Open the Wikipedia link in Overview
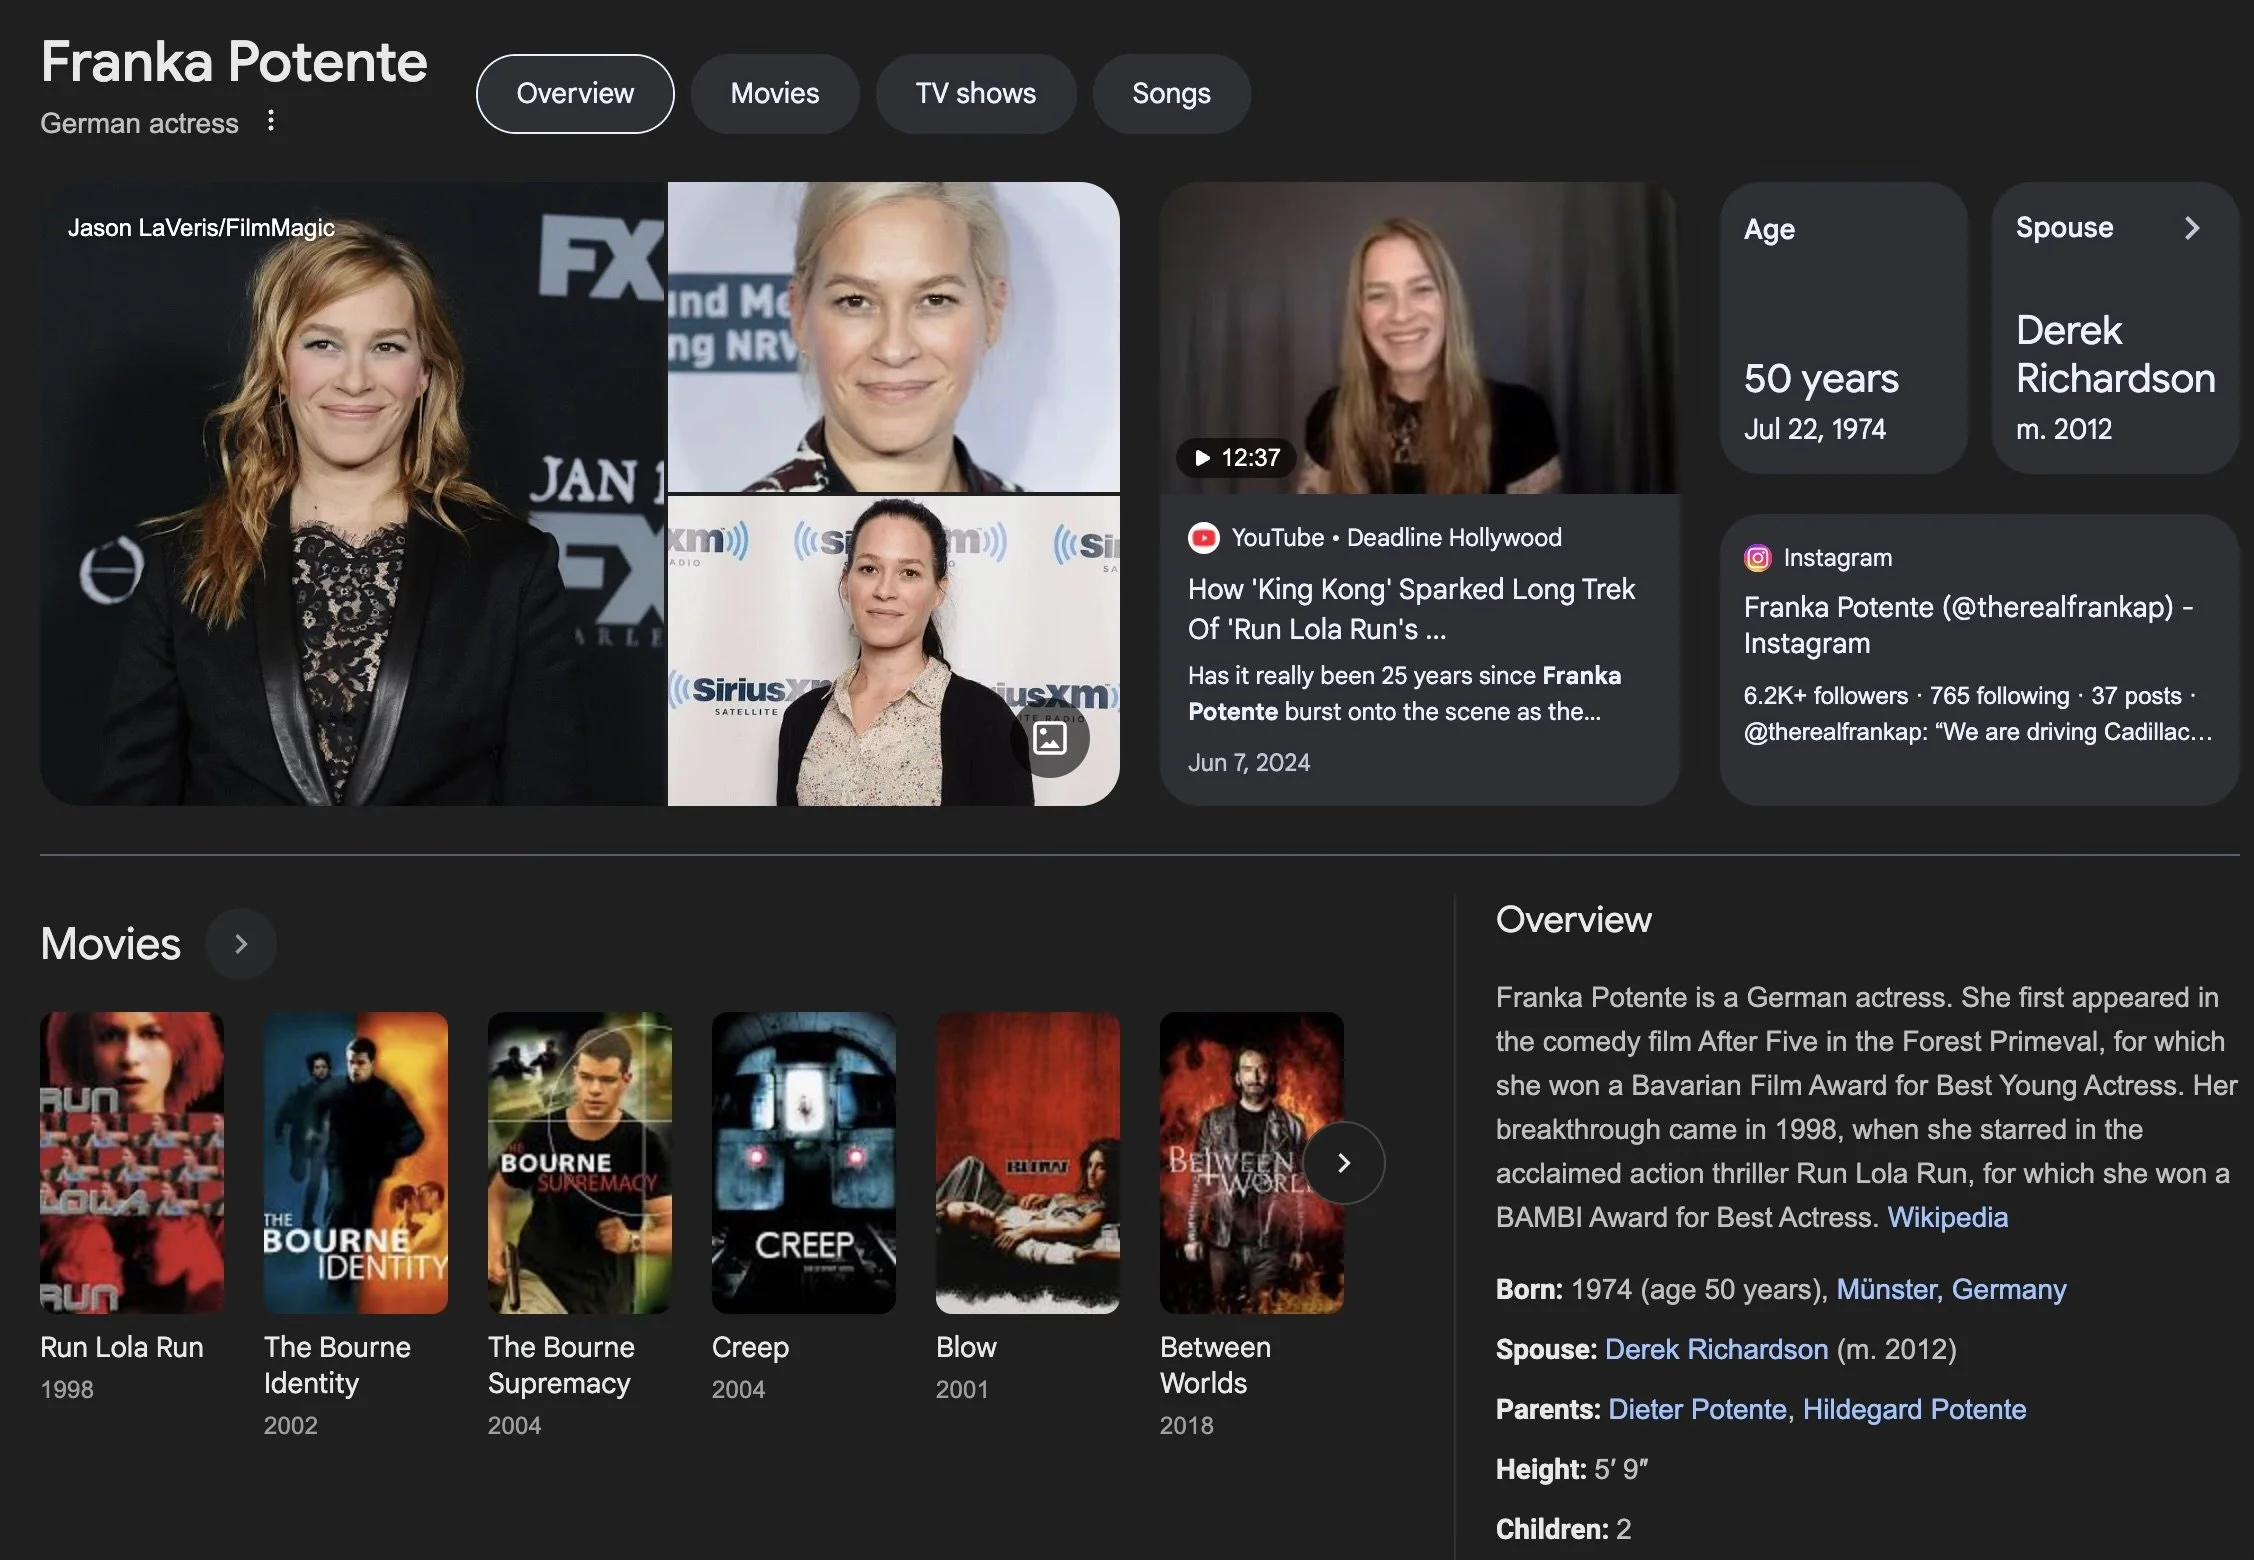This screenshot has height=1560, width=2254. (1946, 1217)
